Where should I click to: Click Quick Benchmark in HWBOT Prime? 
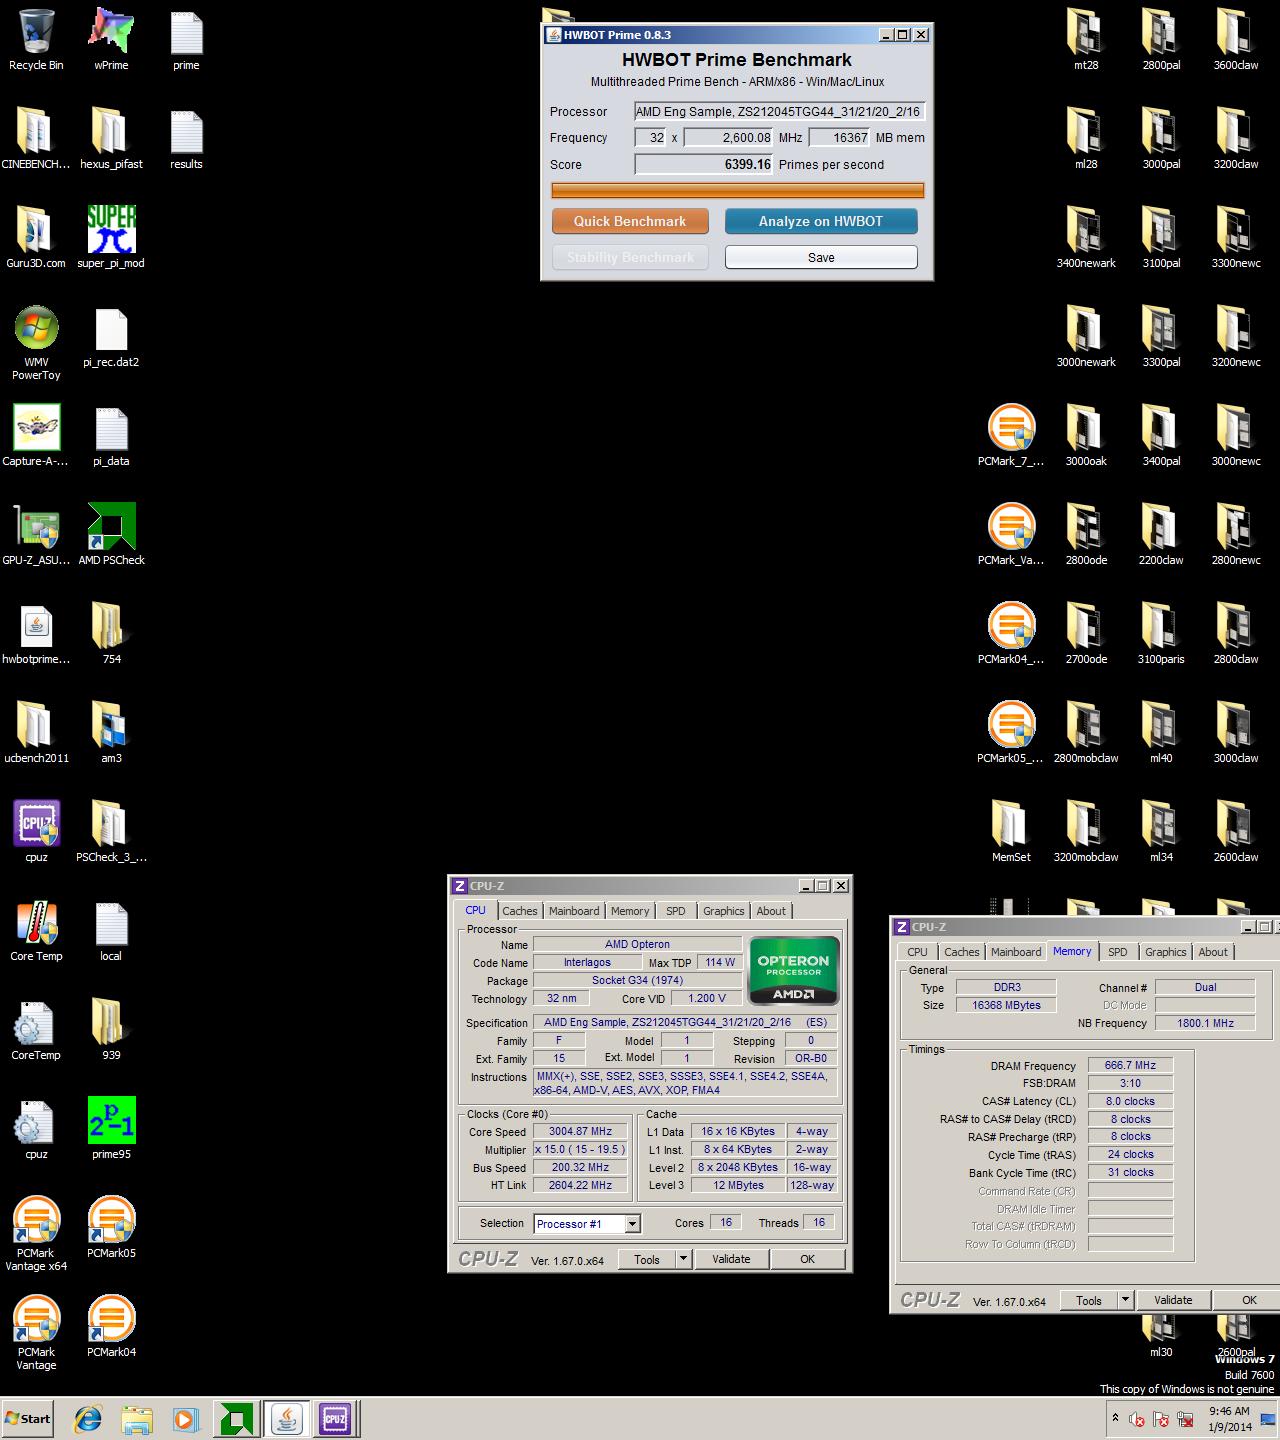(630, 221)
